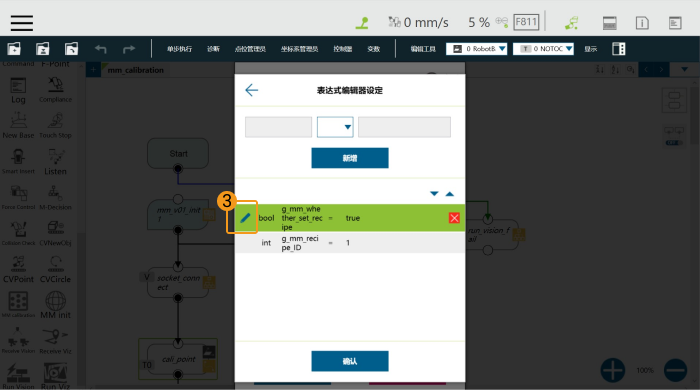The width and height of the screenshot is (700, 390).
Task: Select the CVCircle node icon
Action: pyautogui.click(x=55, y=270)
